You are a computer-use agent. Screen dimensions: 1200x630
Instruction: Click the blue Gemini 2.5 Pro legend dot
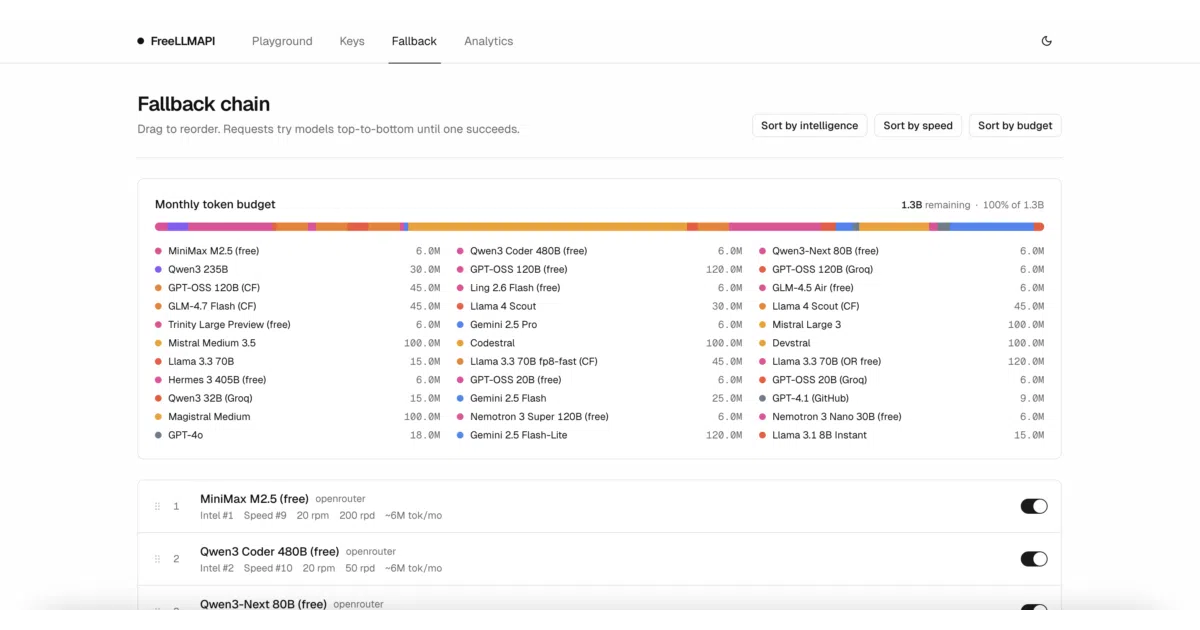(460, 324)
